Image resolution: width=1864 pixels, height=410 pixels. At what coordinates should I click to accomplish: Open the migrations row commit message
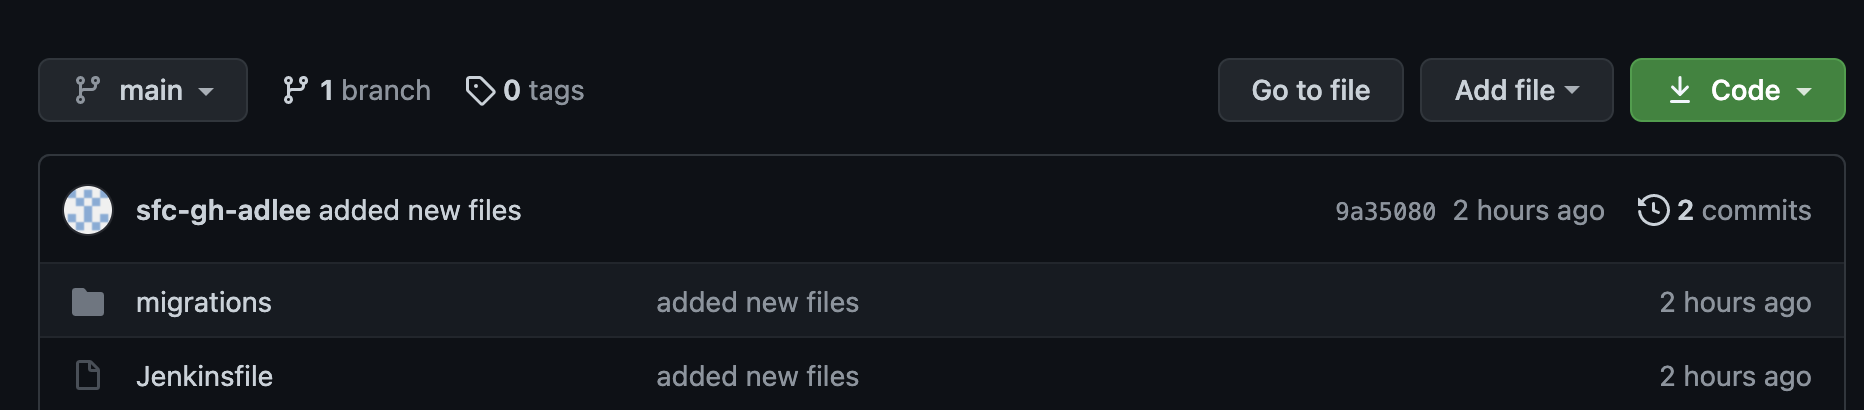click(x=757, y=302)
